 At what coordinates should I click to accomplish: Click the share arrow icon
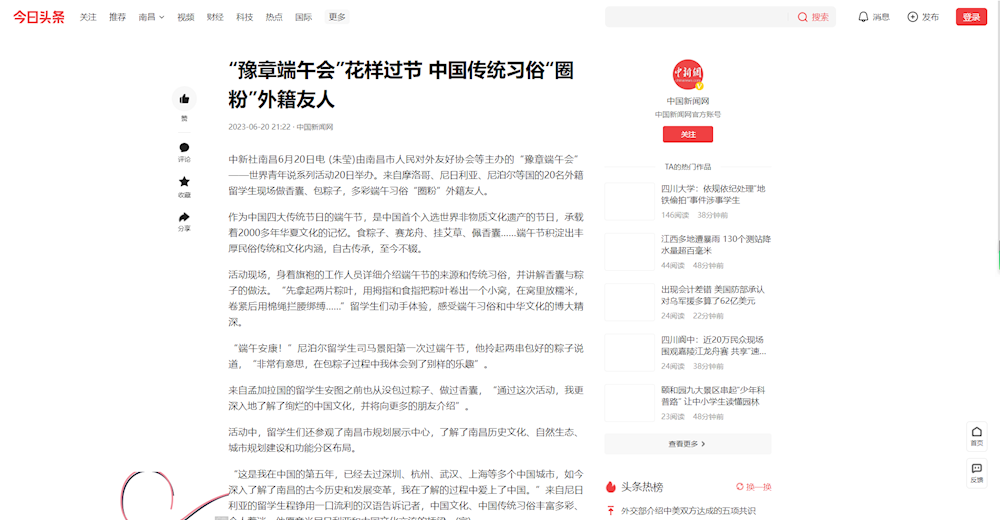[x=184, y=217]
